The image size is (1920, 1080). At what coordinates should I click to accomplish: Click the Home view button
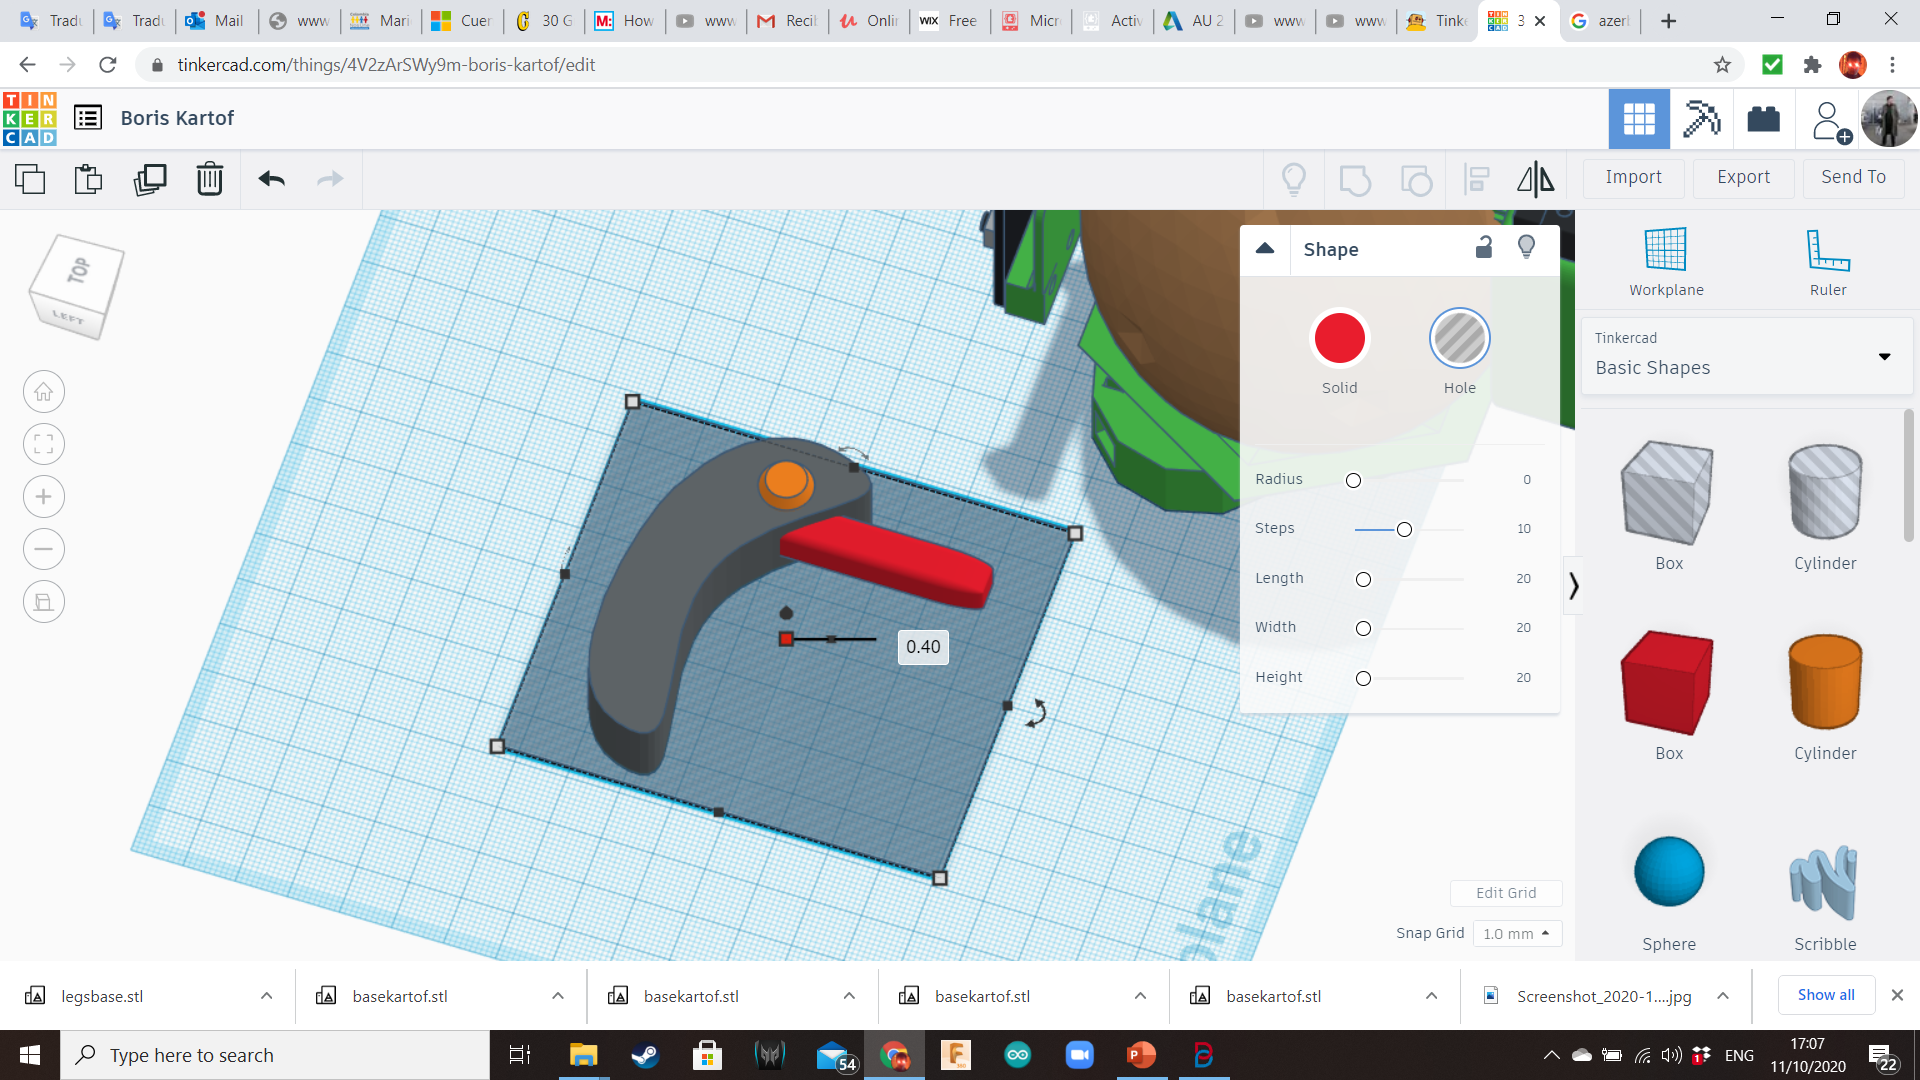pyautogui.click(x=44, y=392)
